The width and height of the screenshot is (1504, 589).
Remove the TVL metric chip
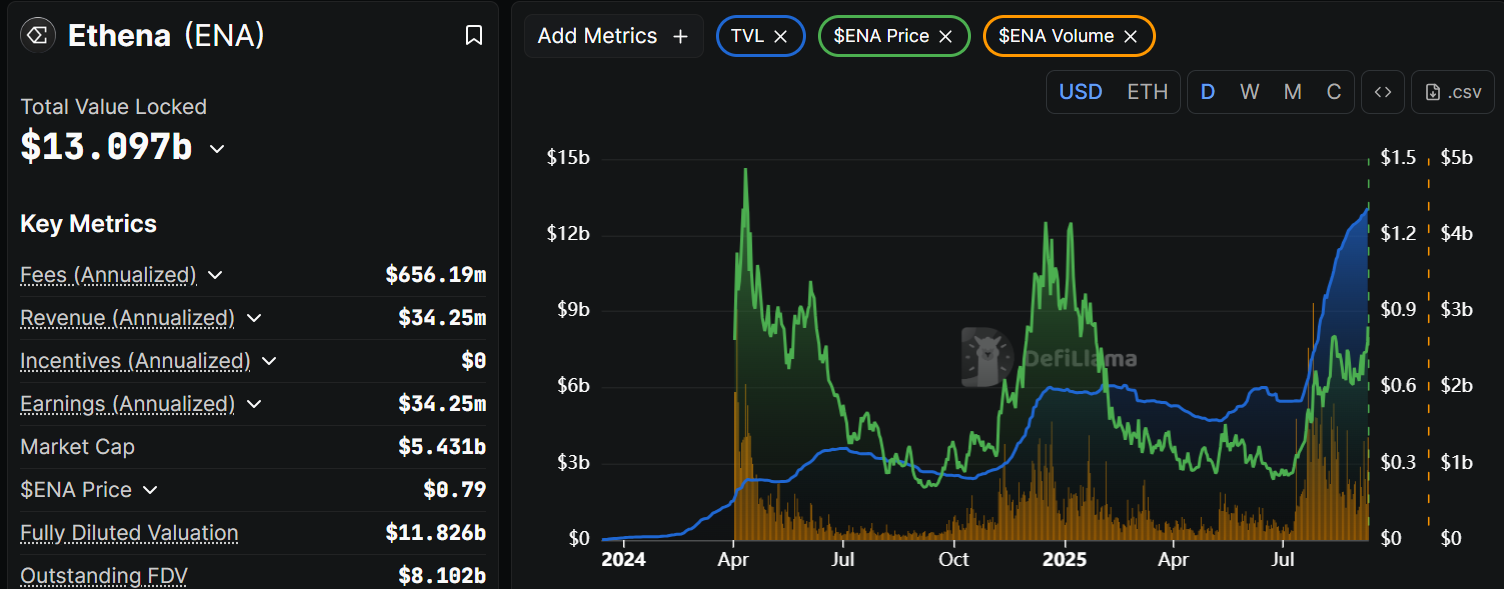click(x=781, y=36)
